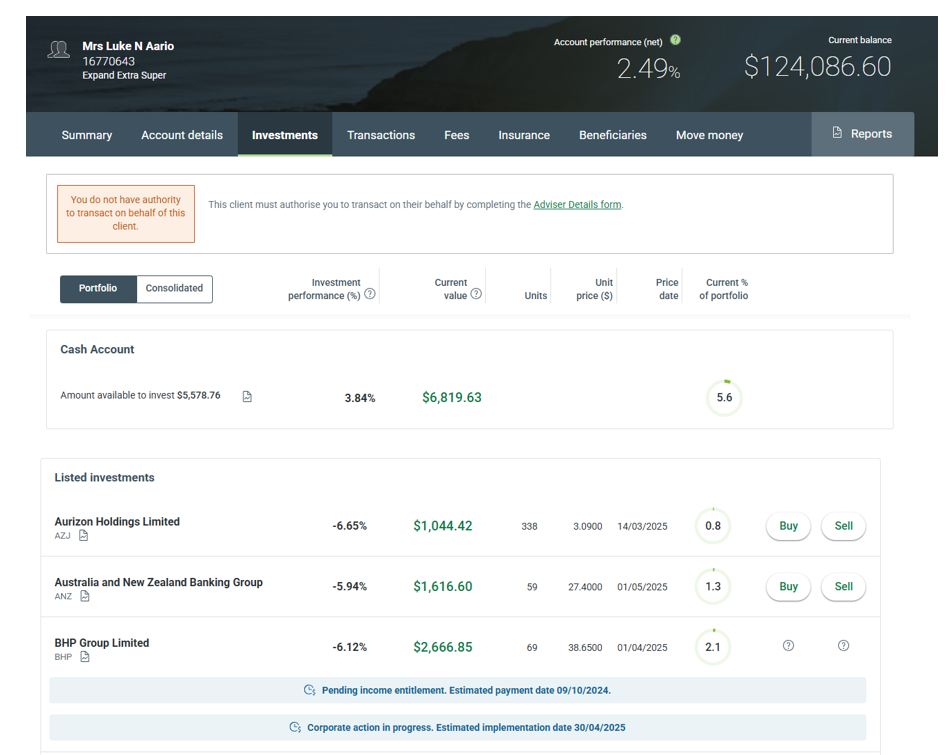Click the Reports button
948x755 pixels.
pos(862,134)
